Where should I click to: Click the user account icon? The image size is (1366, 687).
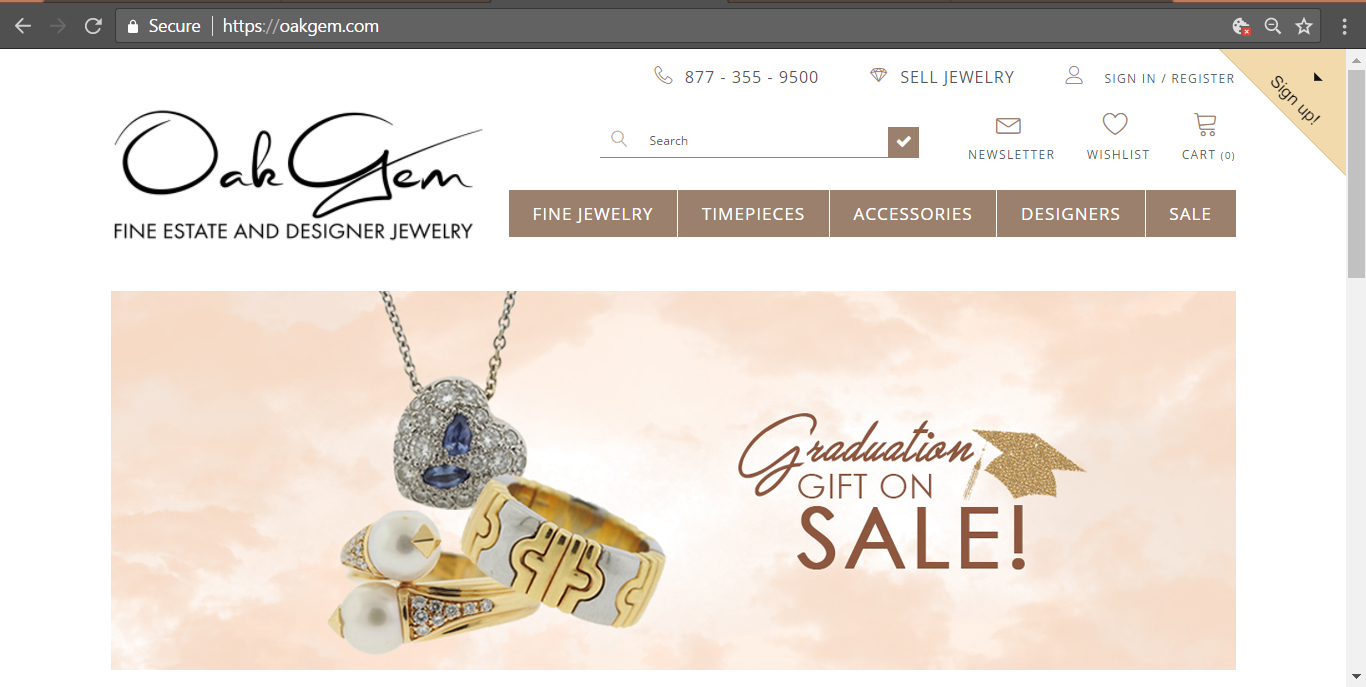coord(1074,75)
